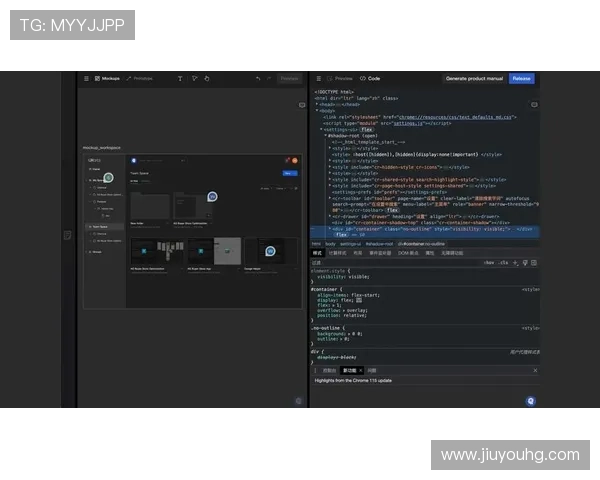Open the hamburger menu beside Mockups

tap(86, 78)
